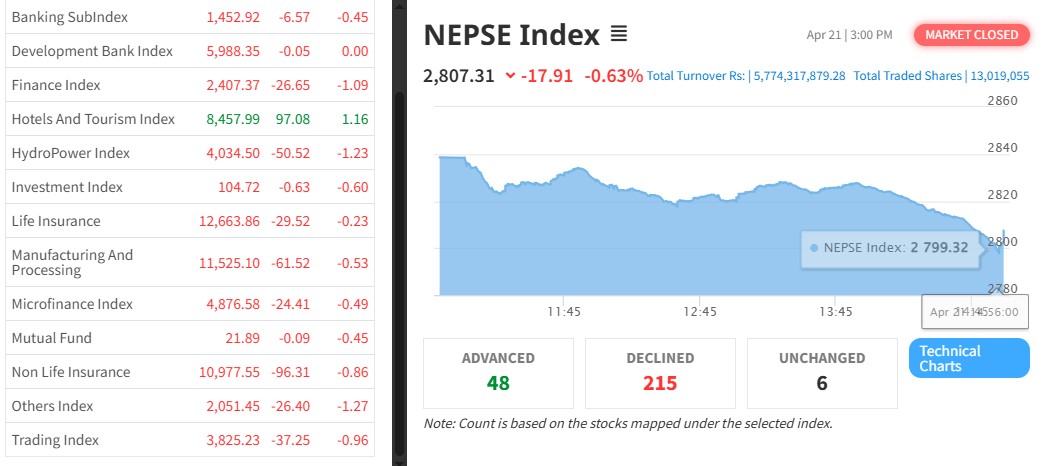Open the Investment Index entry
The image size is (1042, 466).
pos(67,187)
